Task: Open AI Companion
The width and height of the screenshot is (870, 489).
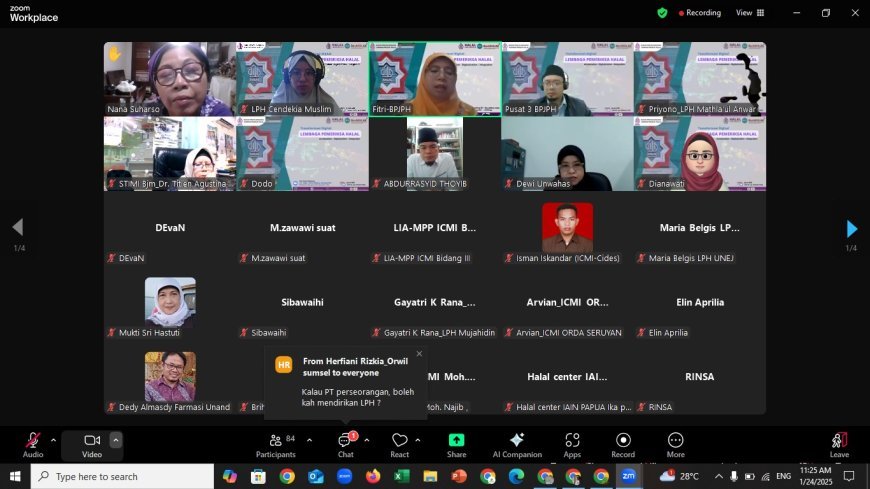Action: coord(517,445)
